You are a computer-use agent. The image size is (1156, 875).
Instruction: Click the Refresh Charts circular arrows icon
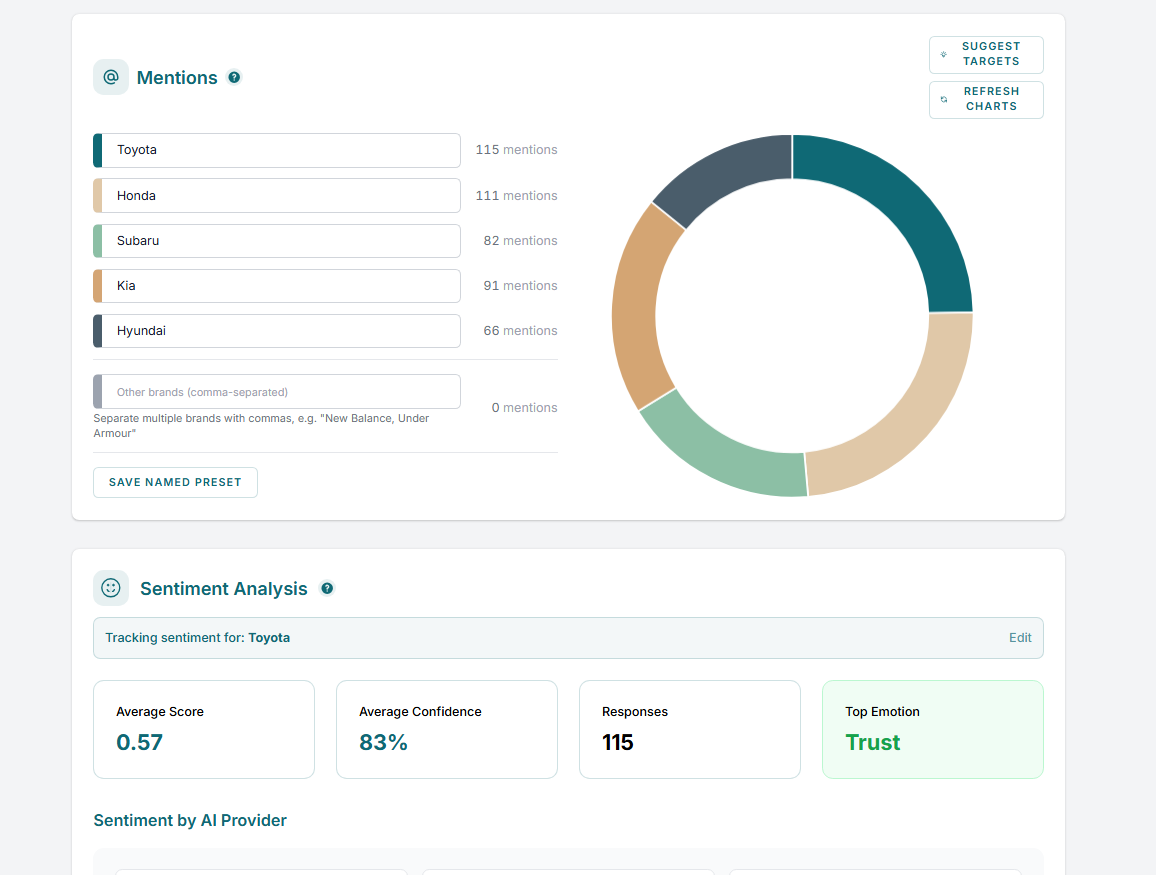click(x=944, y=100)
